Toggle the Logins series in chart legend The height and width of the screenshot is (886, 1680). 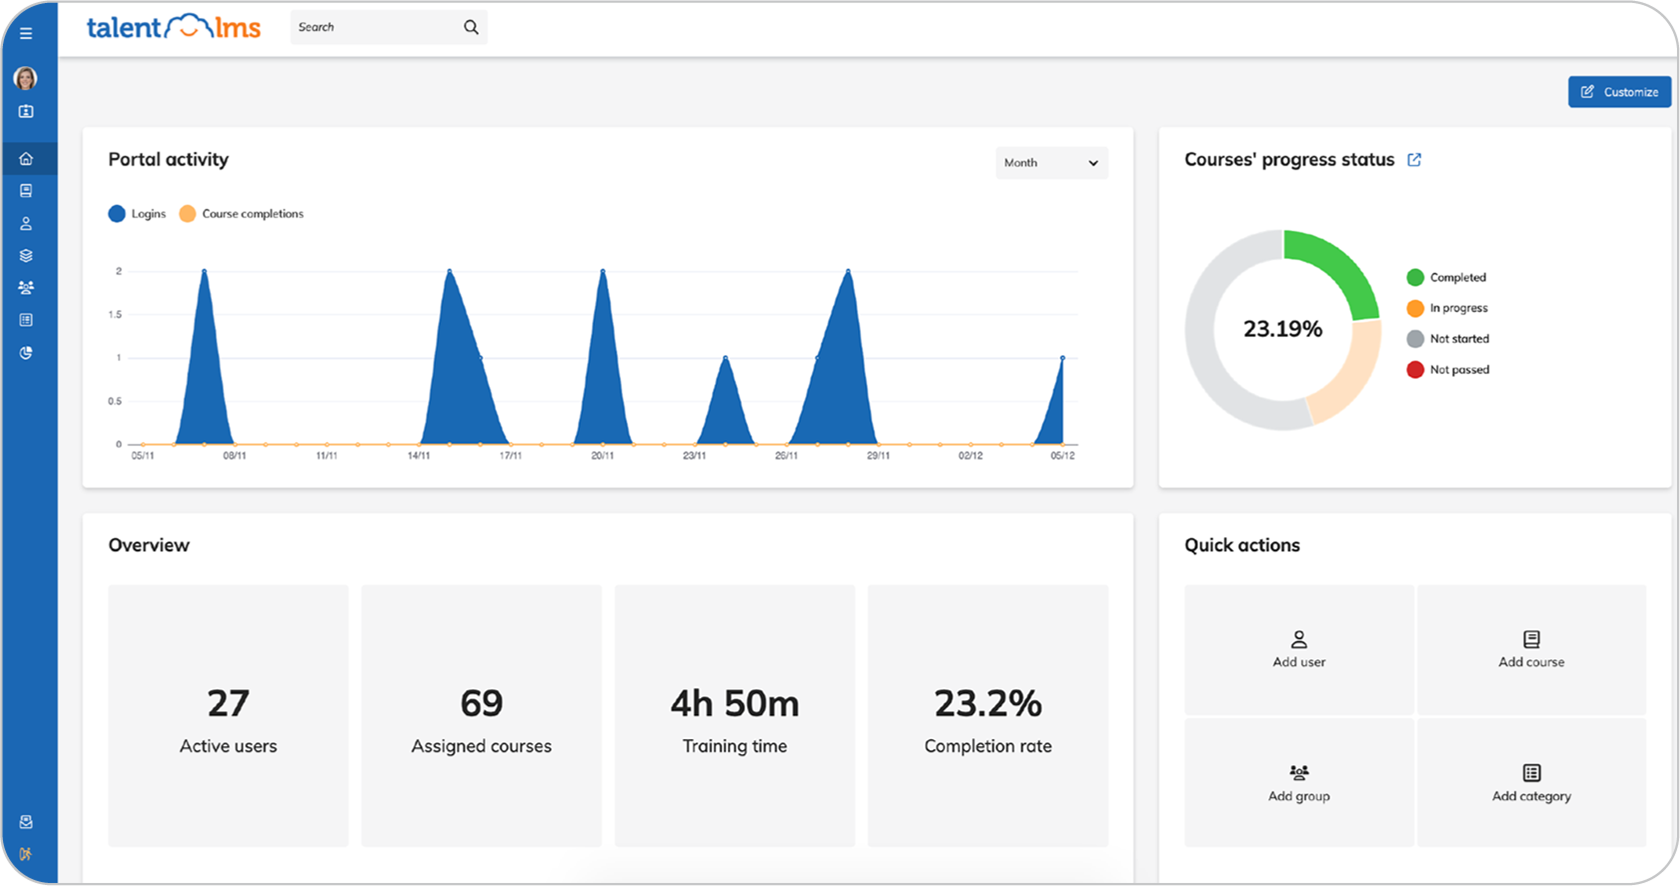(x=137, y=214)
